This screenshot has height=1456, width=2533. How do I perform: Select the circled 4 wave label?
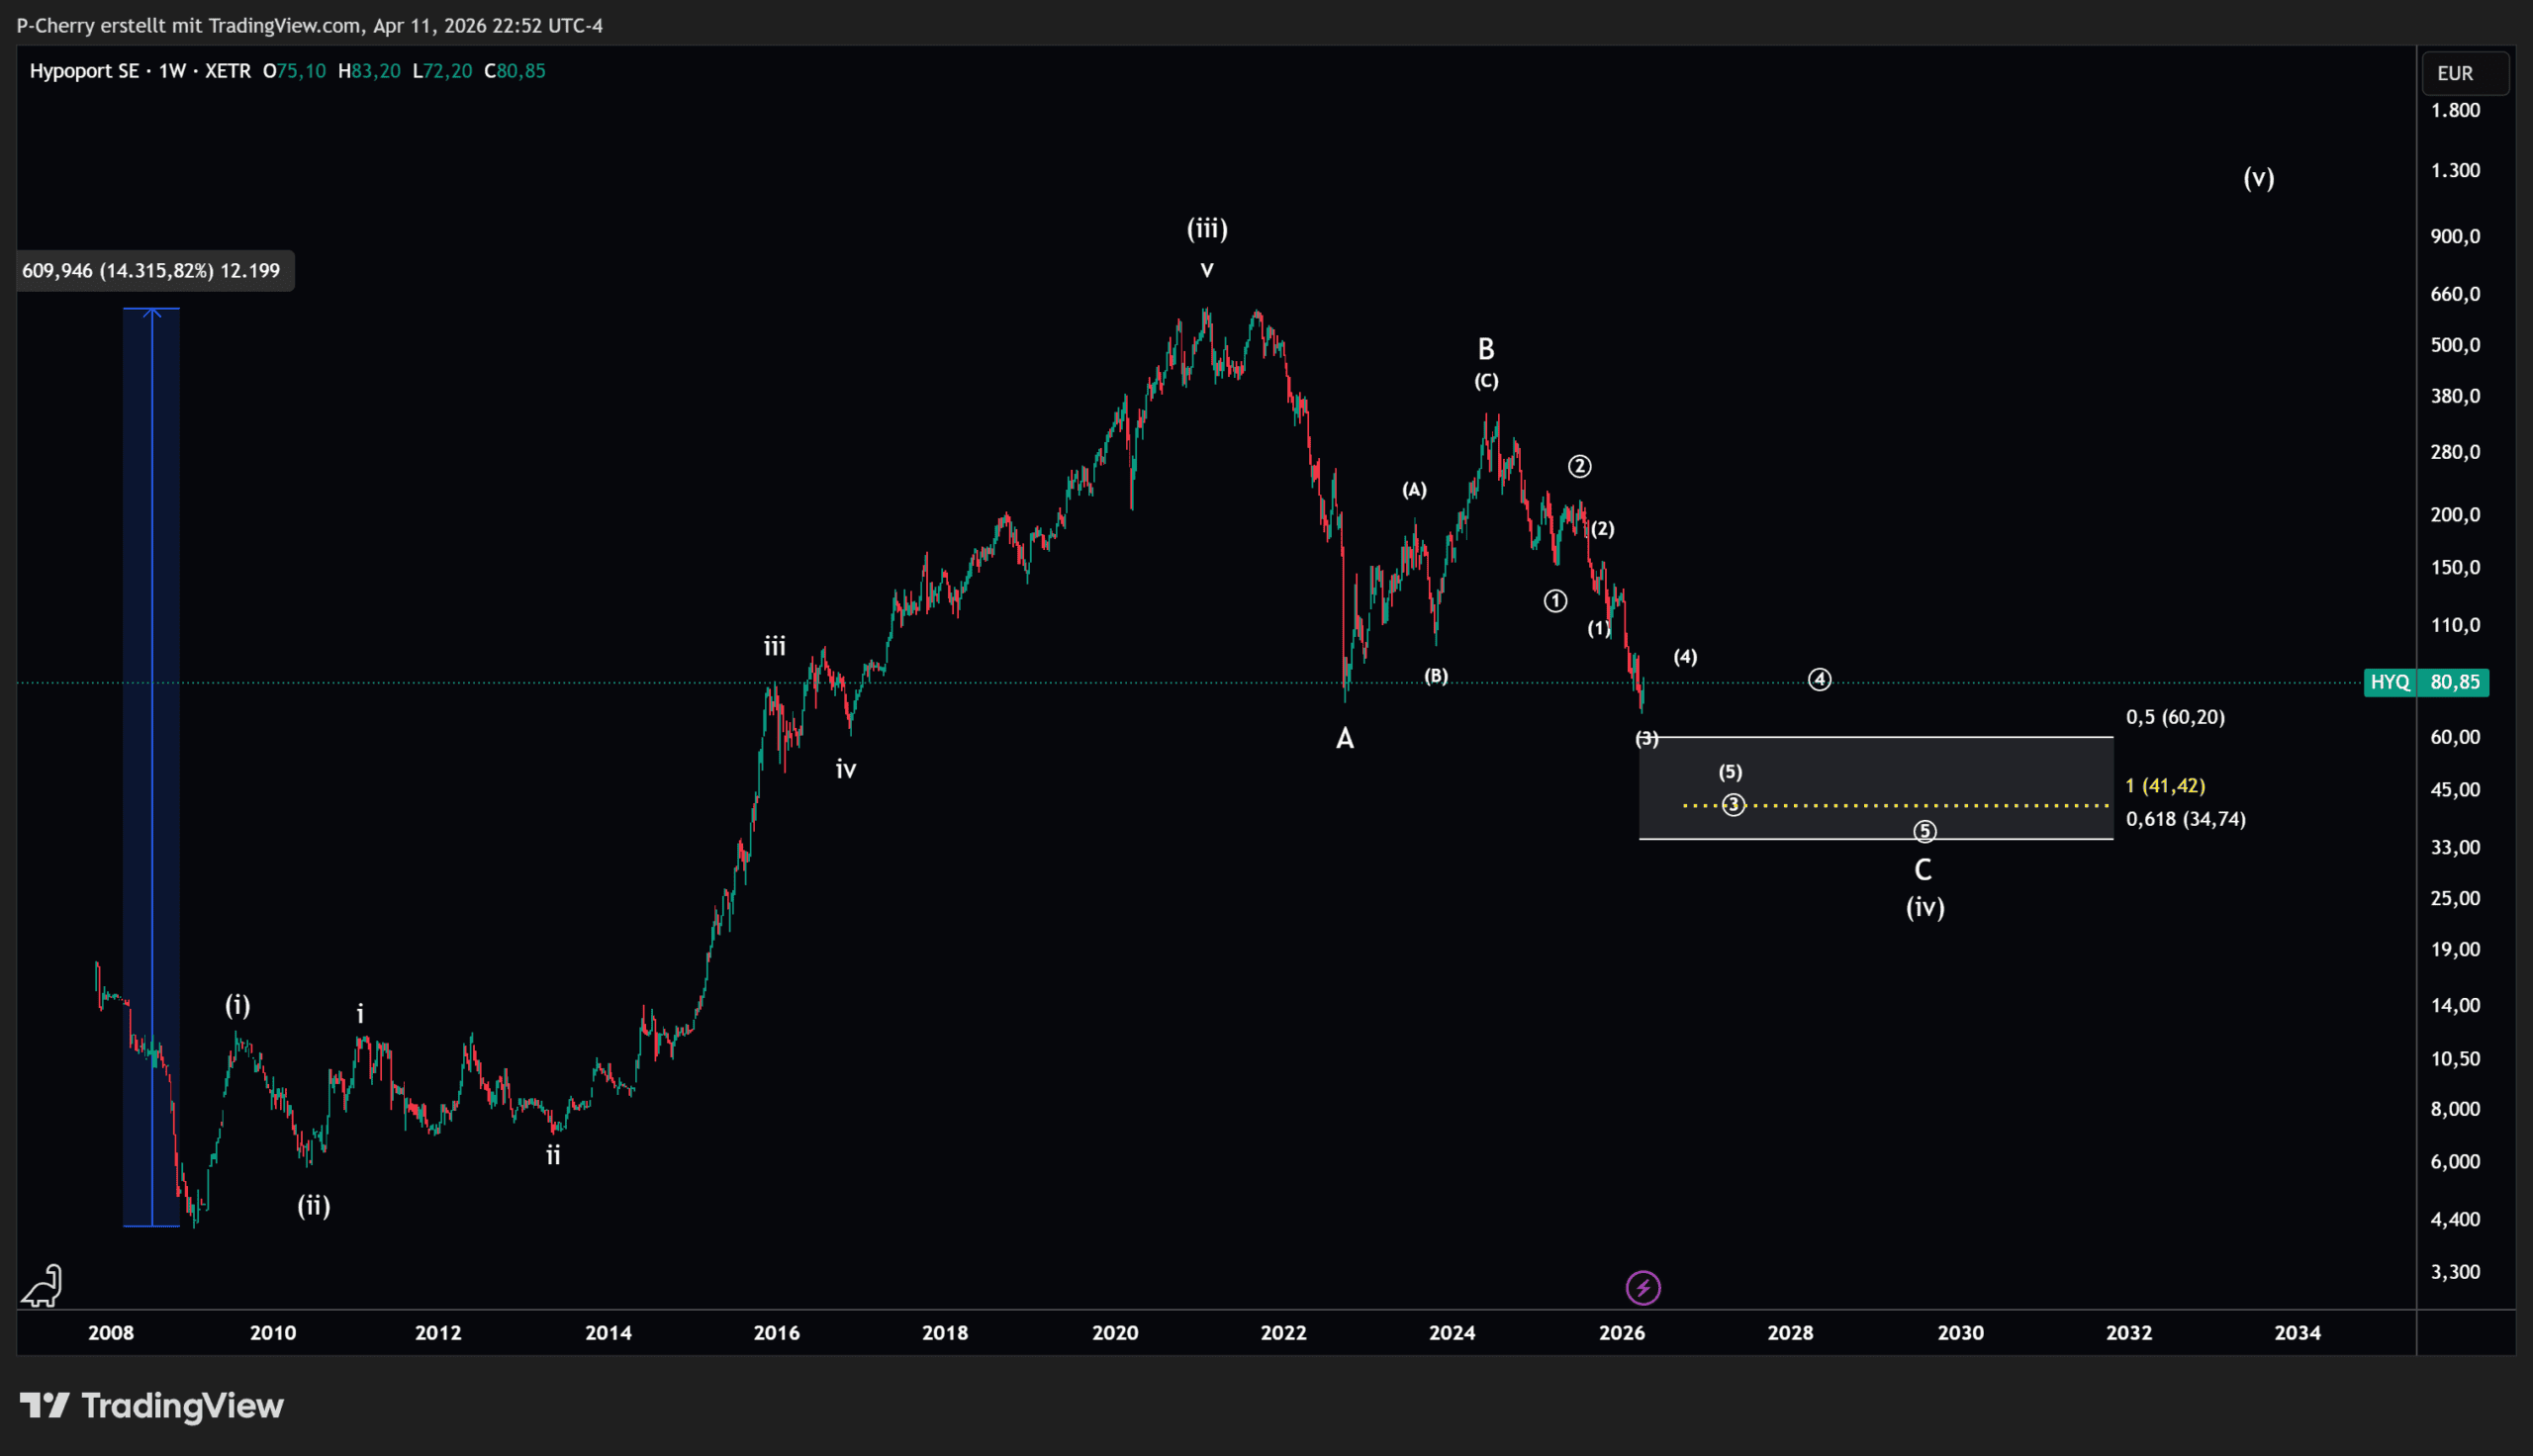point(1819,680)
